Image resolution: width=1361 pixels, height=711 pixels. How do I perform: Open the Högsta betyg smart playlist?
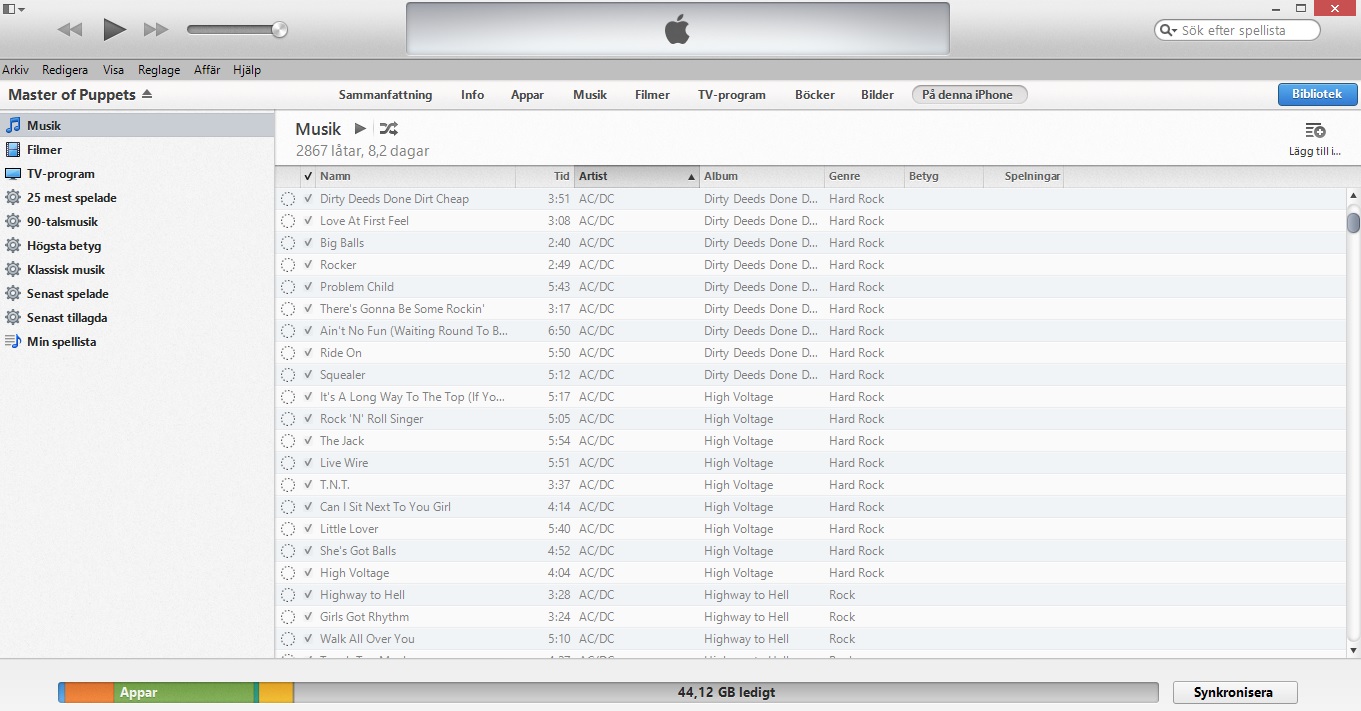[x=137, y=246]
